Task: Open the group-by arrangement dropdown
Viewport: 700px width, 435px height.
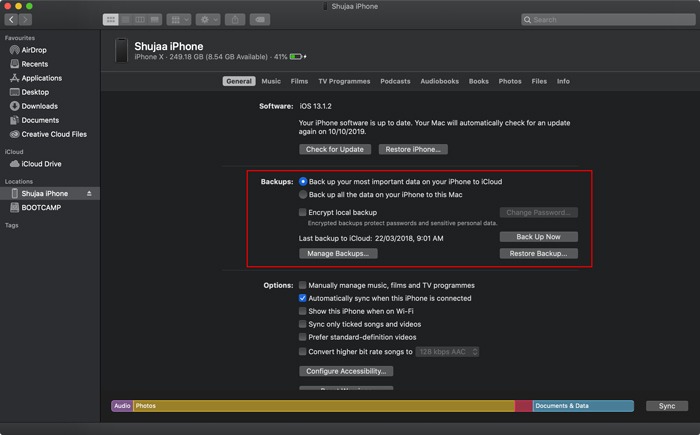Action: click(179, 19)
